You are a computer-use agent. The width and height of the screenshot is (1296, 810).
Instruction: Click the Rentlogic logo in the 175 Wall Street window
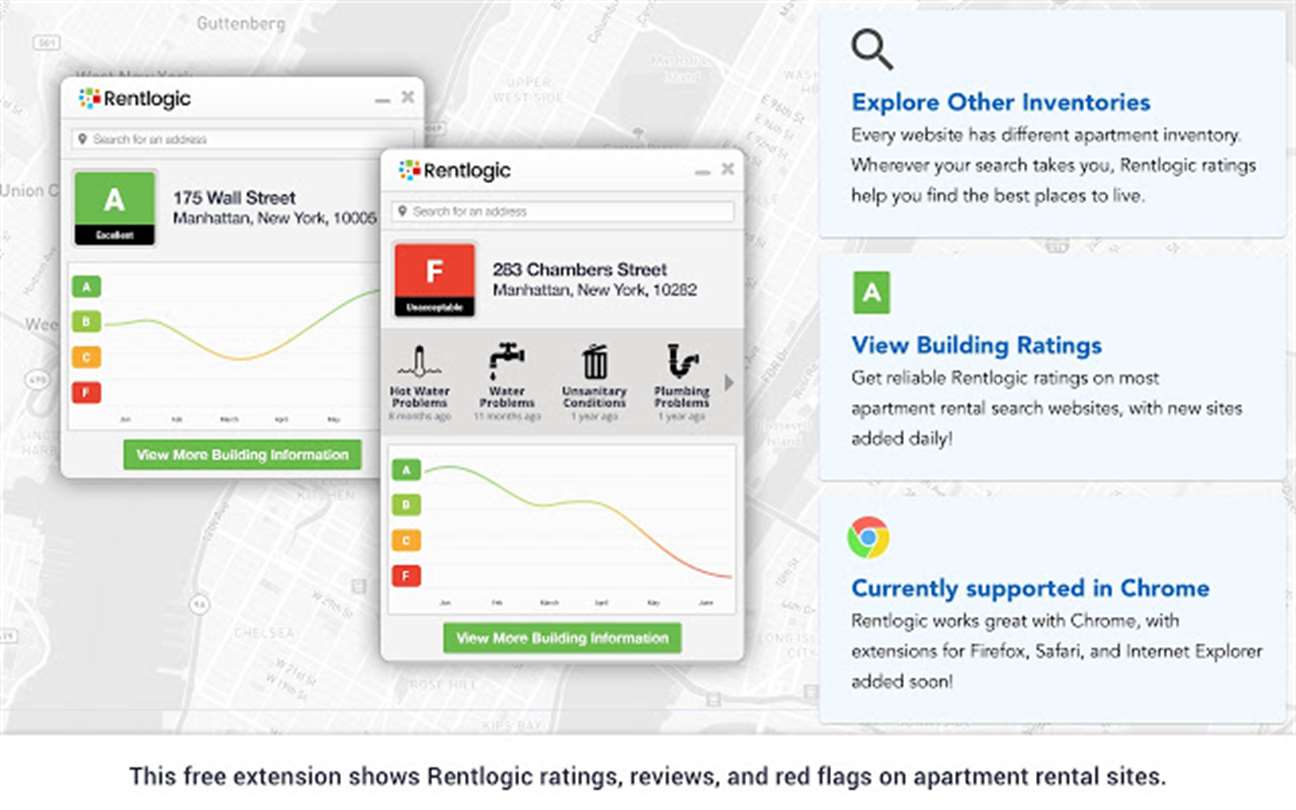coord(135,98)
